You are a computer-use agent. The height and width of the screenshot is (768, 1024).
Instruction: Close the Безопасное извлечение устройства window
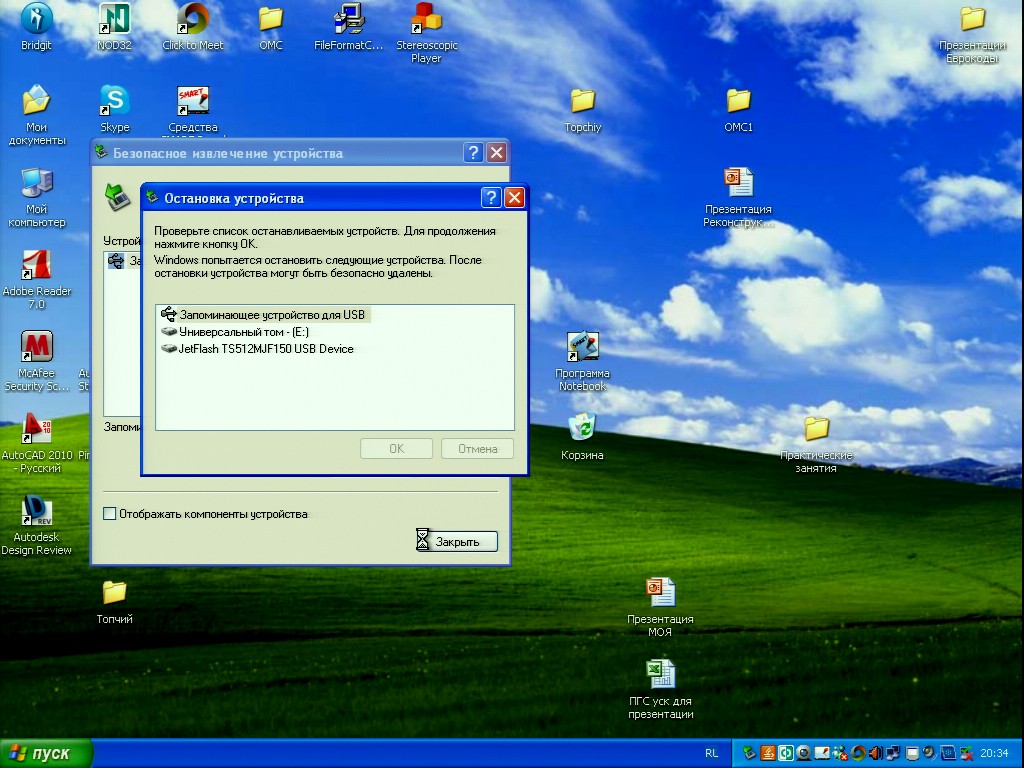[x=496, y=153]
